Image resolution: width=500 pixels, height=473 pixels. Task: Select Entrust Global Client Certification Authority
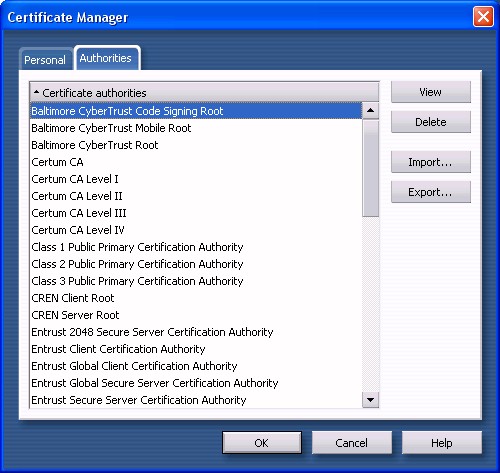coord(196,366)
